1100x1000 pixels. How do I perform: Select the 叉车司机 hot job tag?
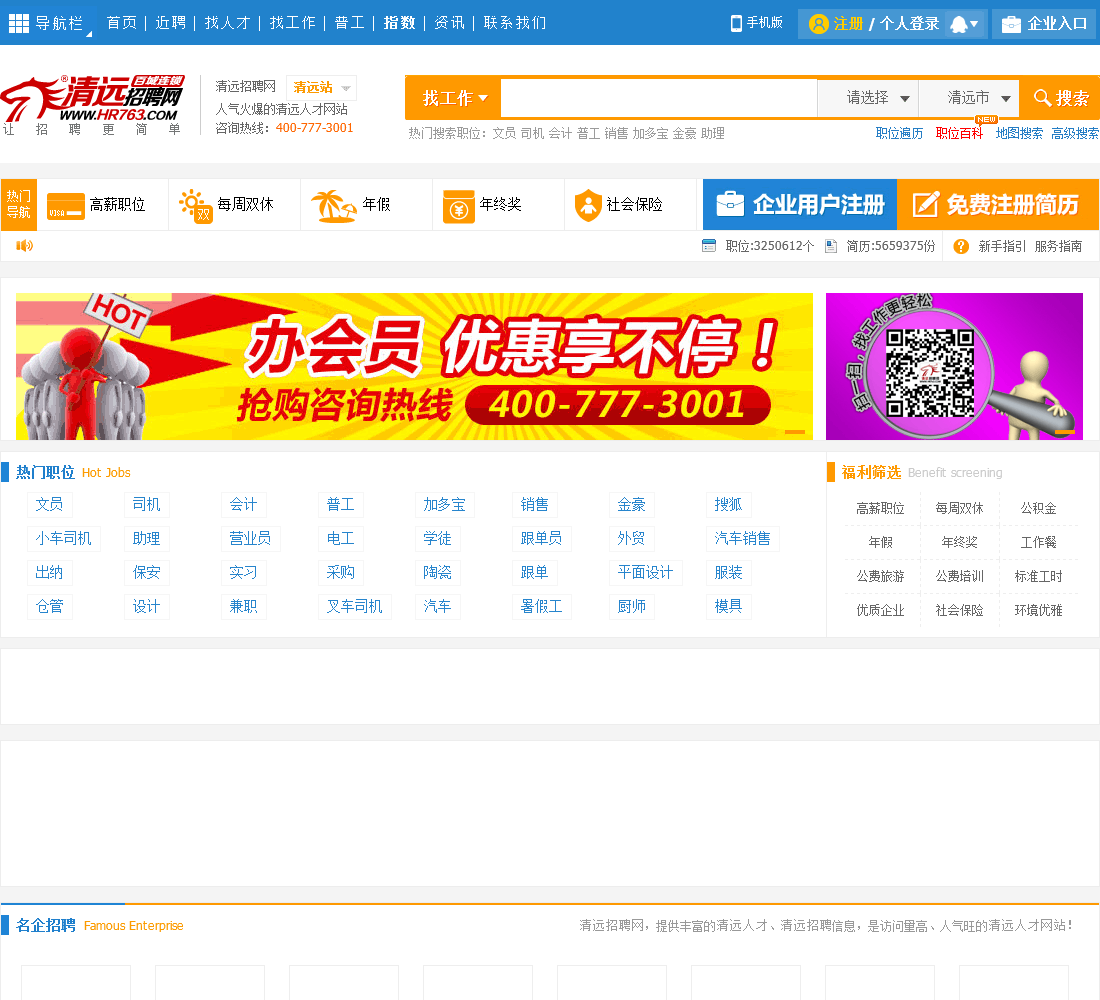pyautogui.click(x=354, y=606)
